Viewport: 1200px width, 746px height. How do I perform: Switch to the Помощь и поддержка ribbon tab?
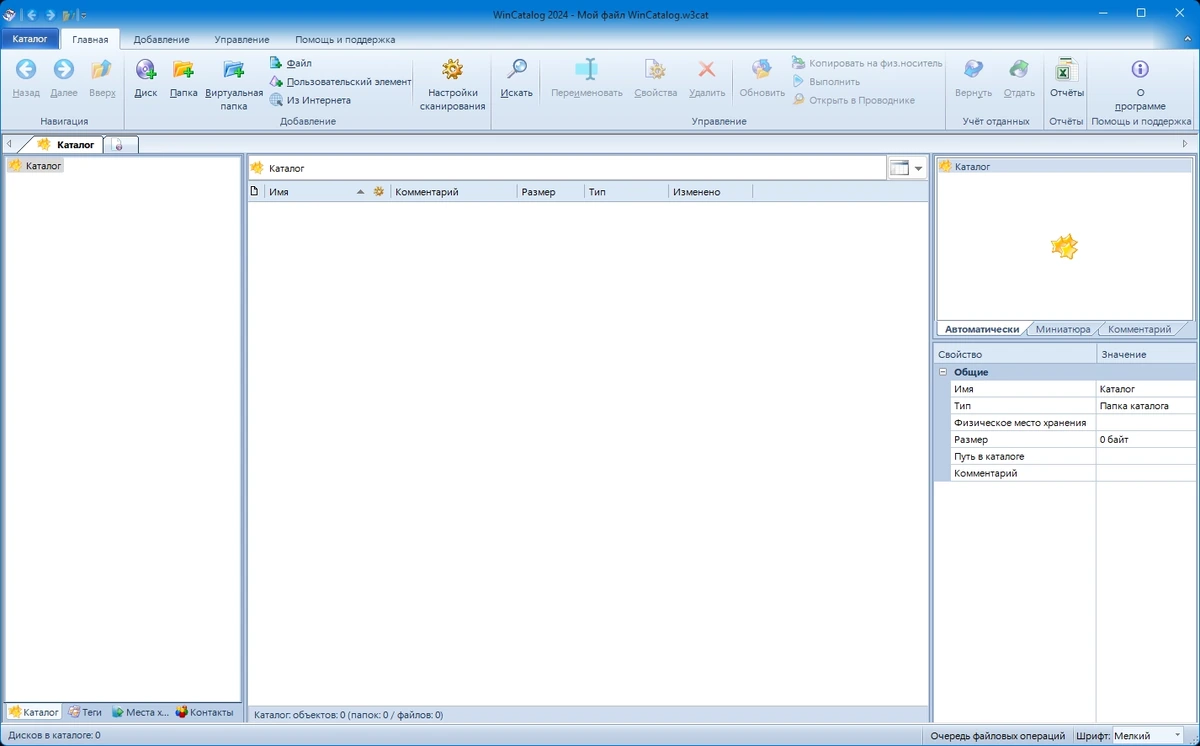click(x=345, y=40)
